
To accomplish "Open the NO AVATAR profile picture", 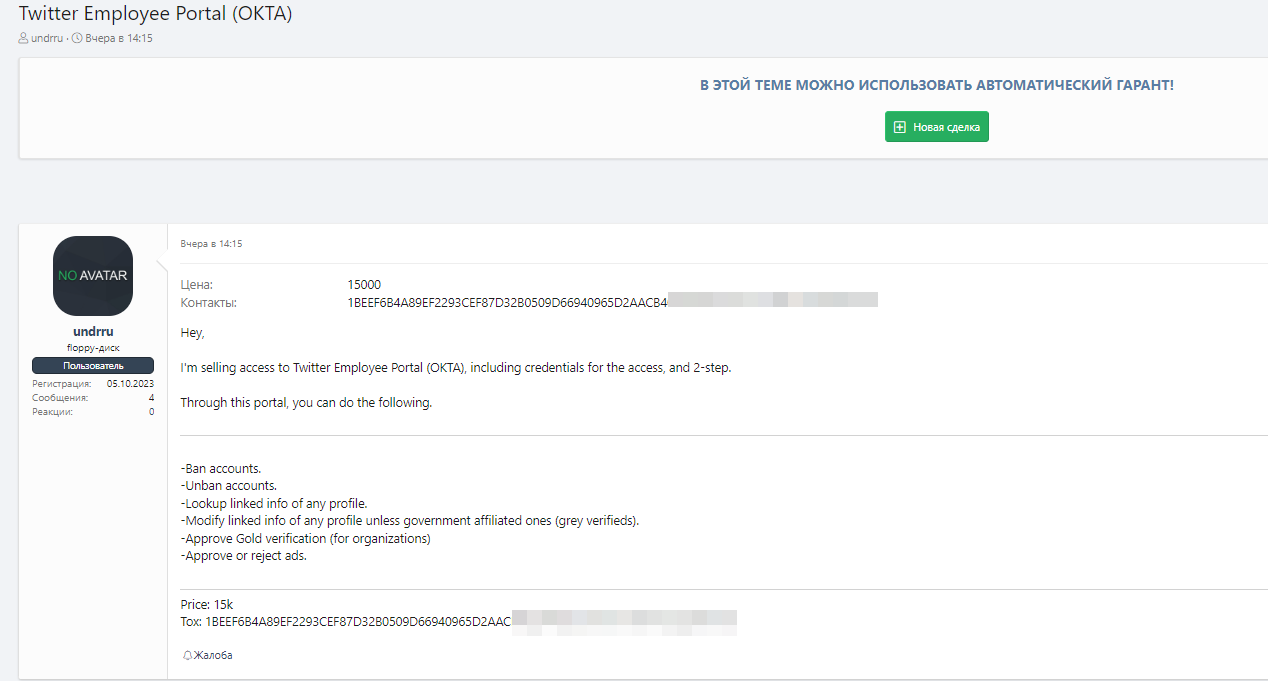I will point(93,276).
